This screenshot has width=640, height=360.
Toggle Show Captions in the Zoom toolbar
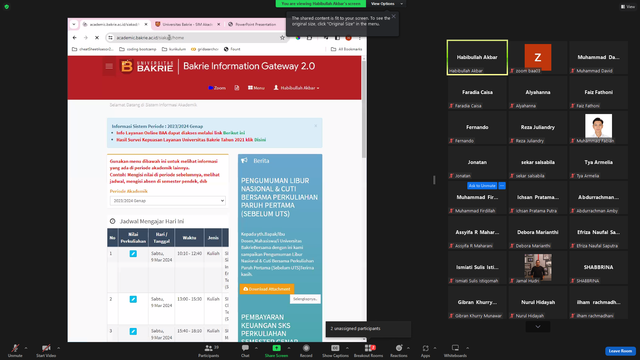coord(335,350)
